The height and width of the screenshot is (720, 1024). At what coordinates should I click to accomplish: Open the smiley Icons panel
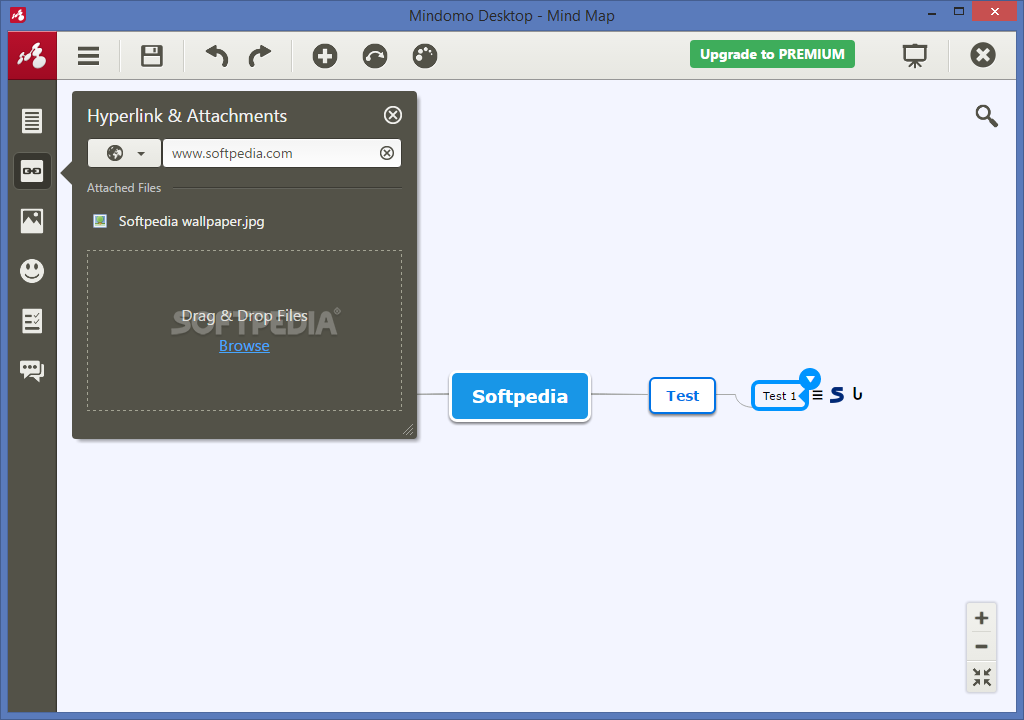click(x=32, y=270)
